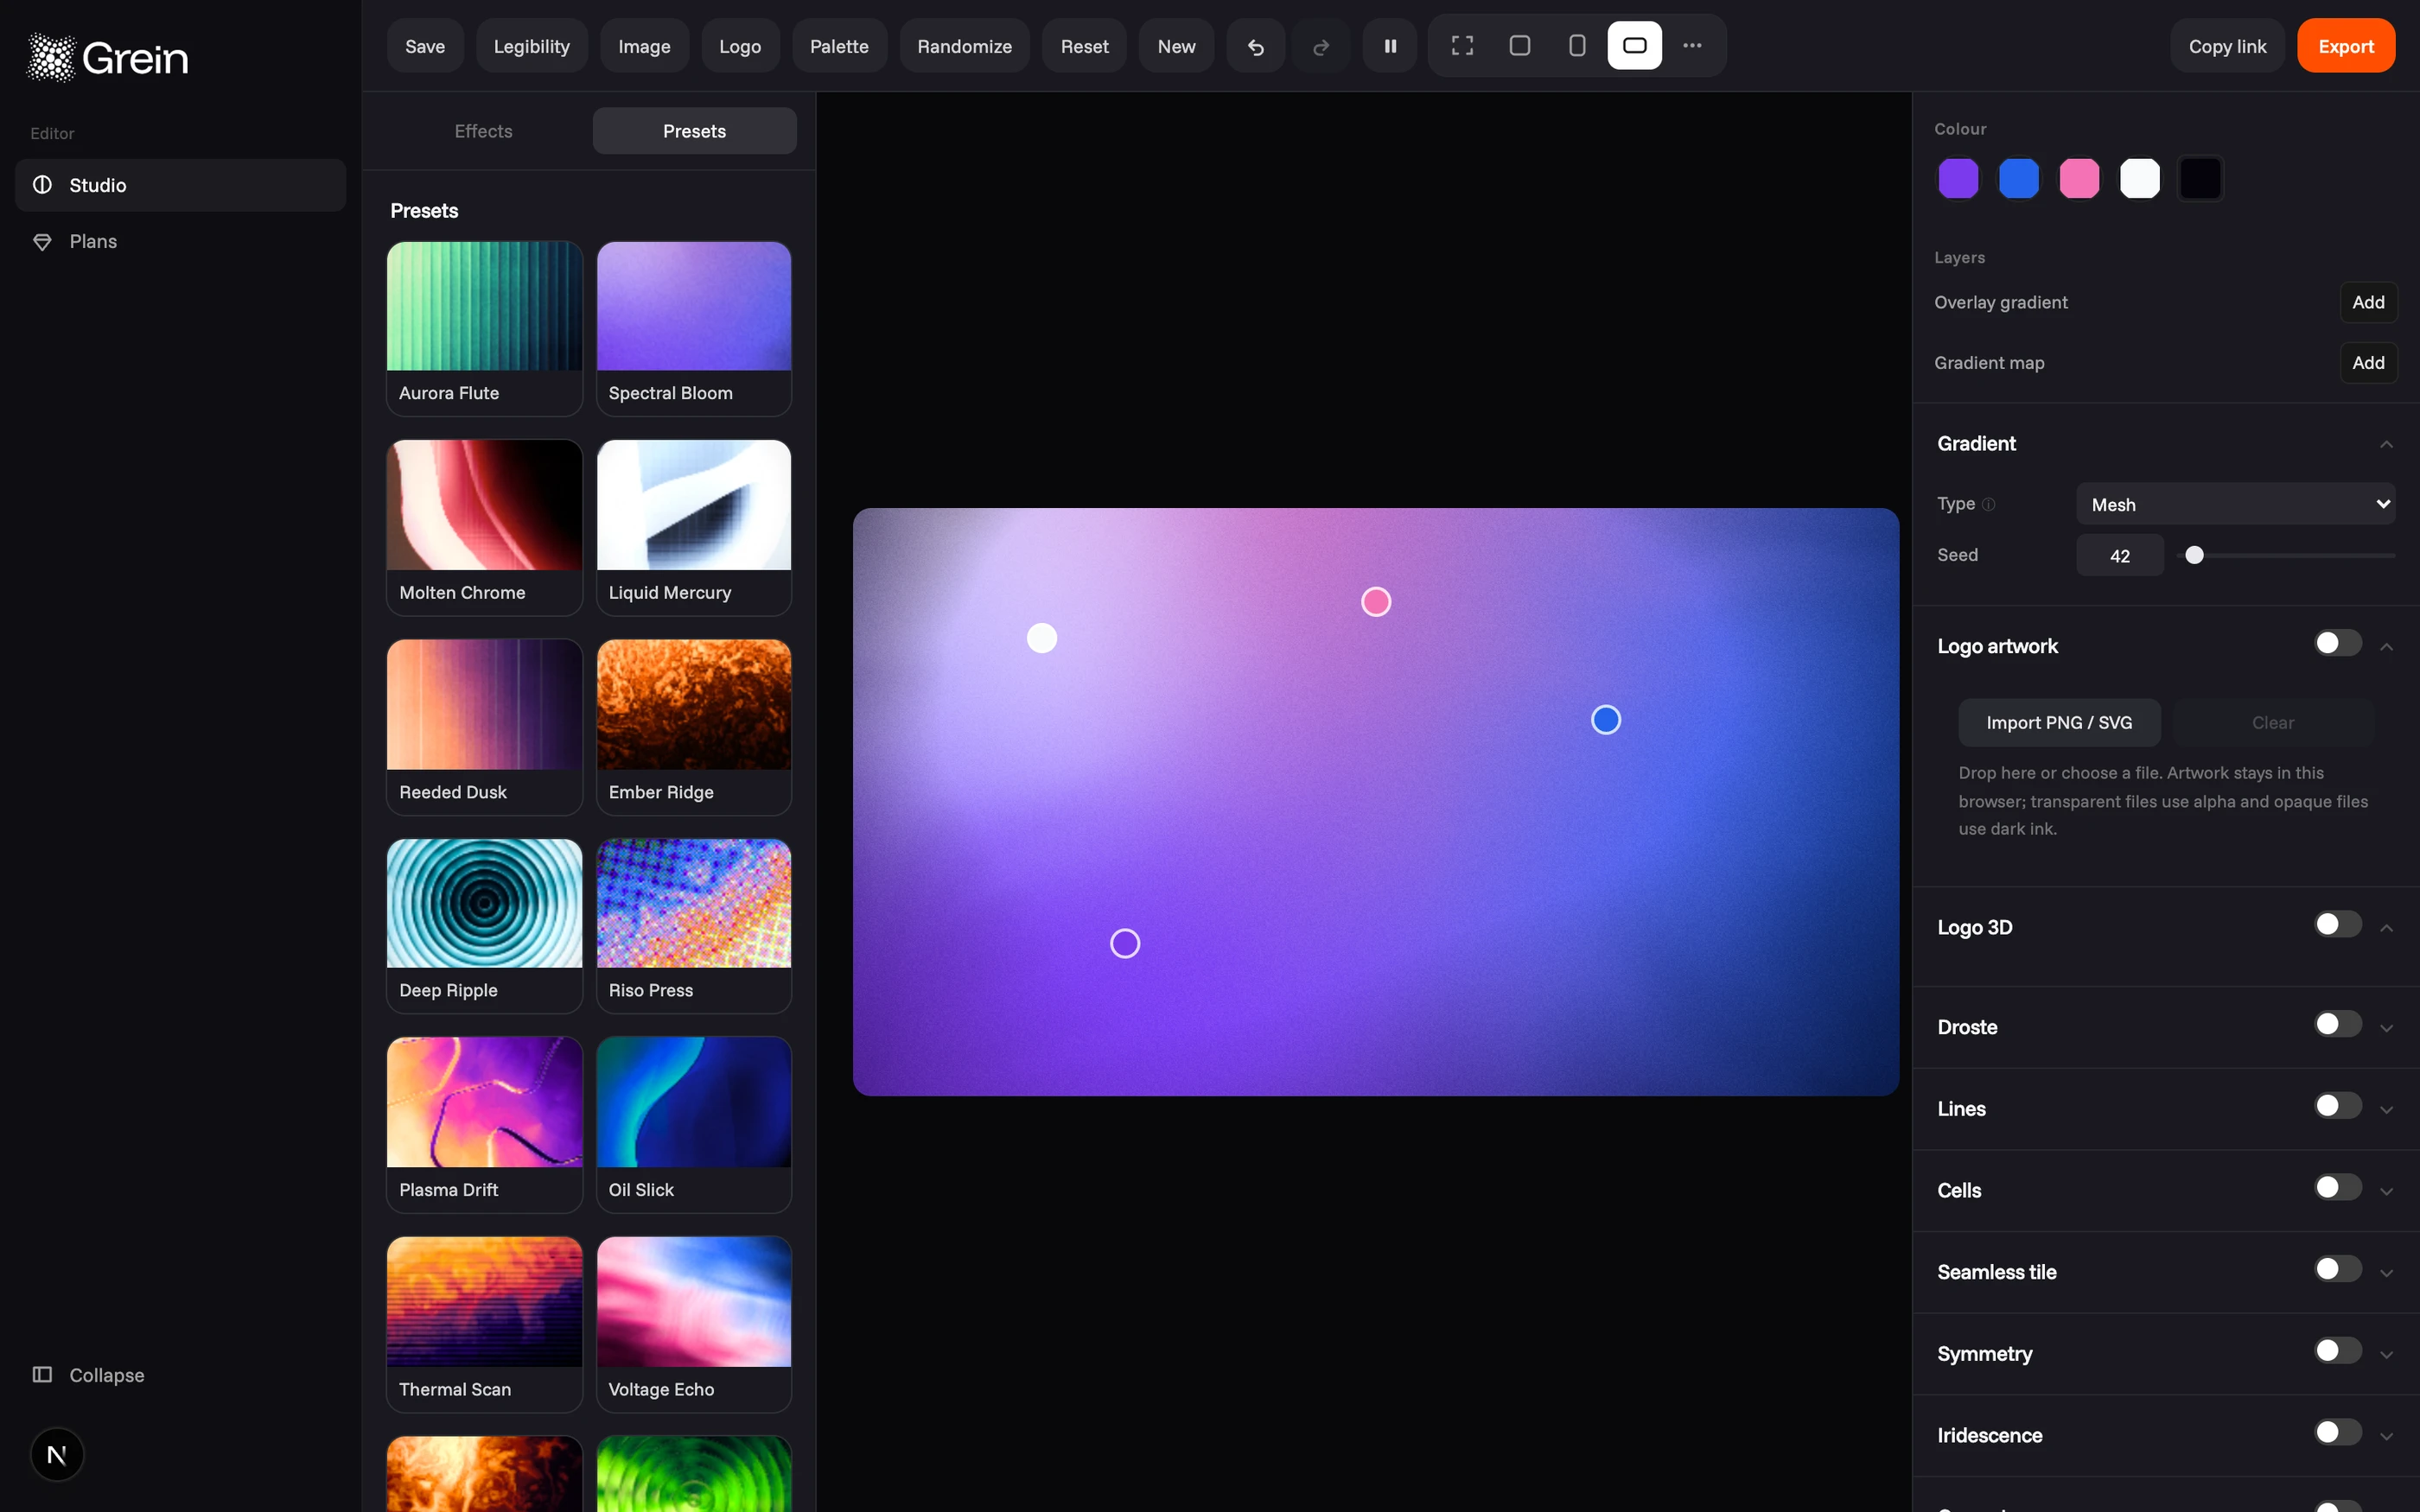The height and width of the screenshot is (1512, 2420).
Task: Open the user avatar N
Action: coord(57,1455)
